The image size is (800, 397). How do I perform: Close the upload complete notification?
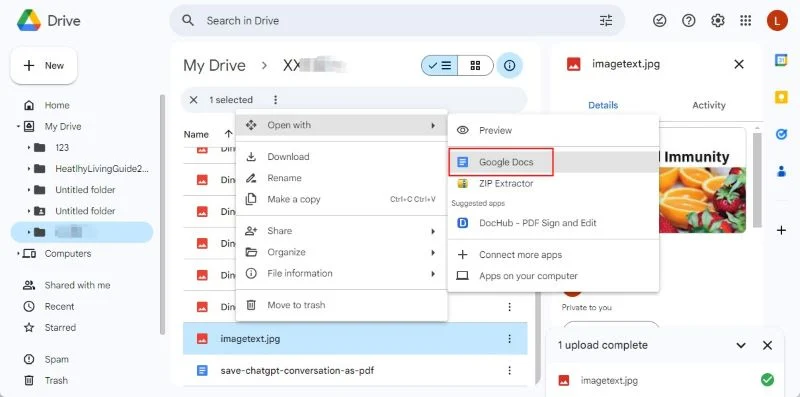(767, 345)
